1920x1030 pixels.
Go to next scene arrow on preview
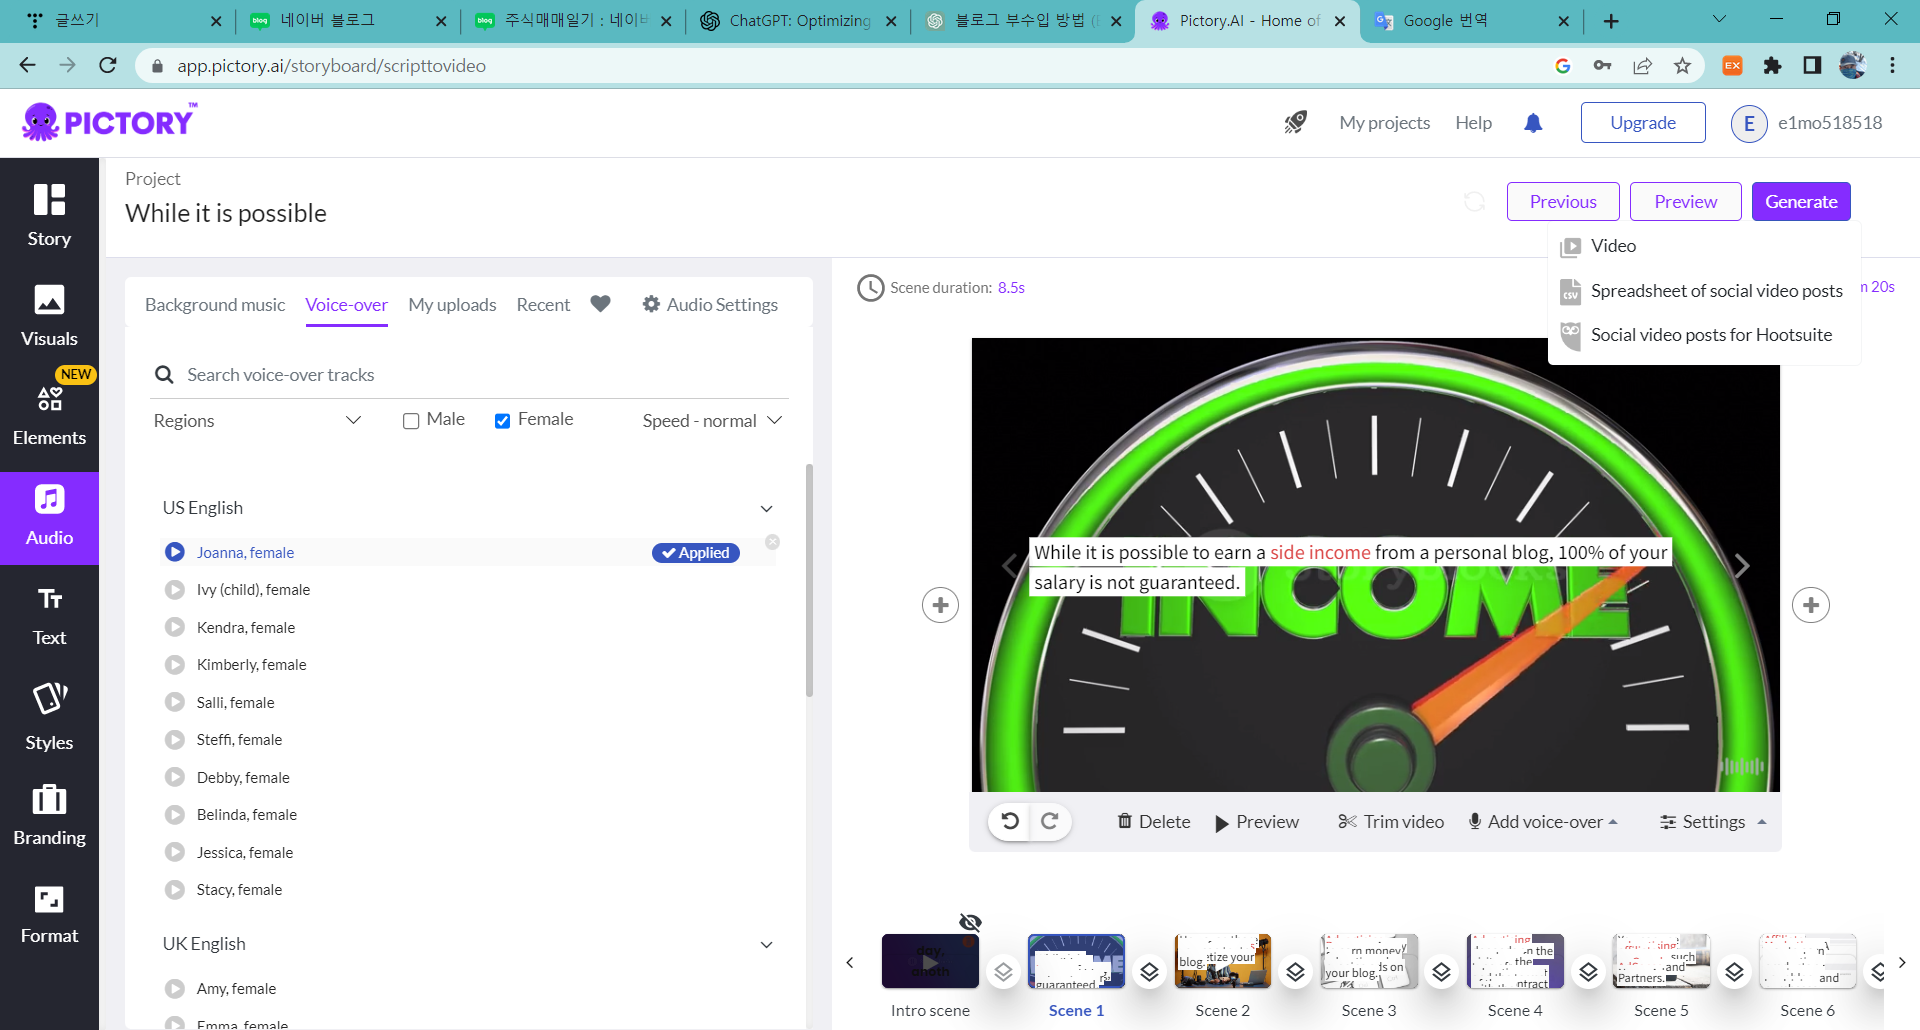pyautogui.click(x=1742, y=566)
